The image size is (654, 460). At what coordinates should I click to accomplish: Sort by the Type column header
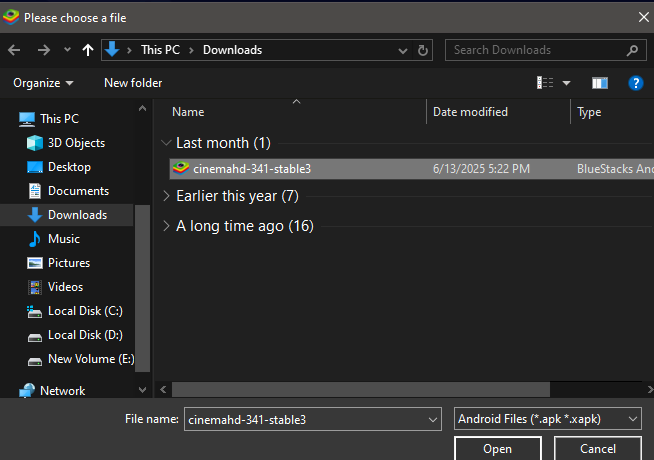[x=589, y=112]
